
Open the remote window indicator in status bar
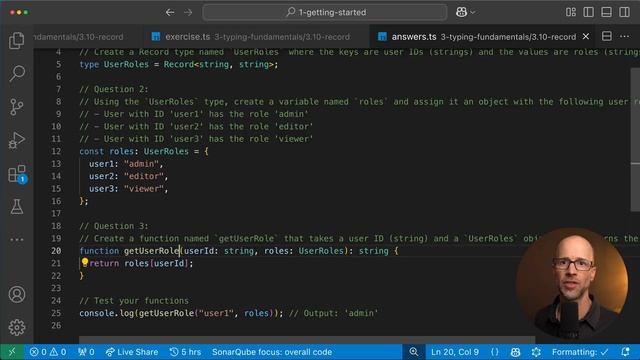coord(12,352)
